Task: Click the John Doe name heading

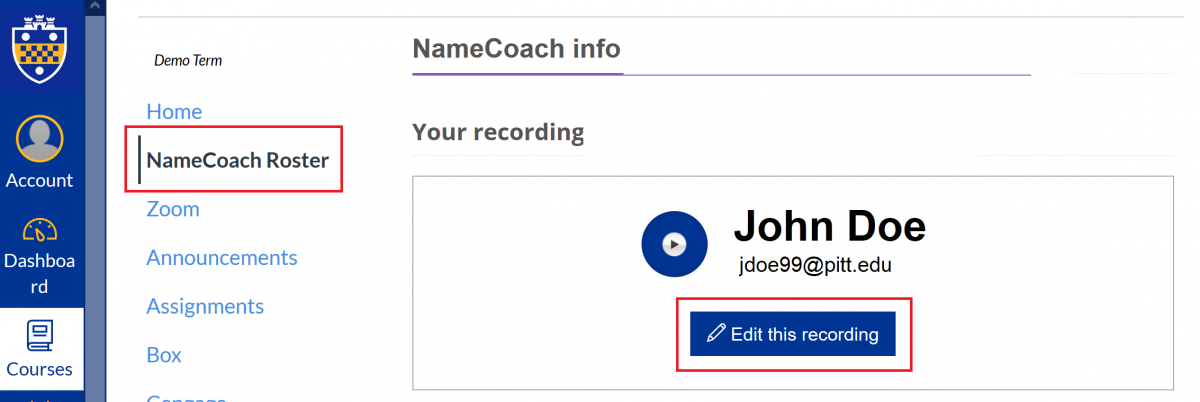Action: pos(830,227)
